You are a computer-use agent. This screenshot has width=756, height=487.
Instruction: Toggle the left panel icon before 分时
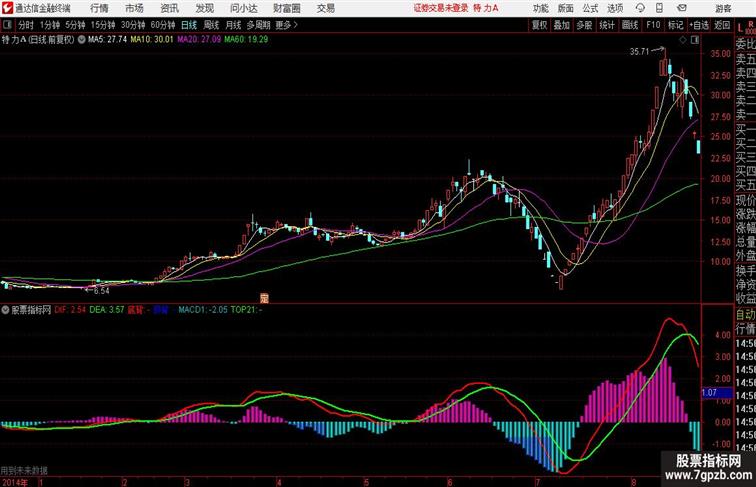7,25
